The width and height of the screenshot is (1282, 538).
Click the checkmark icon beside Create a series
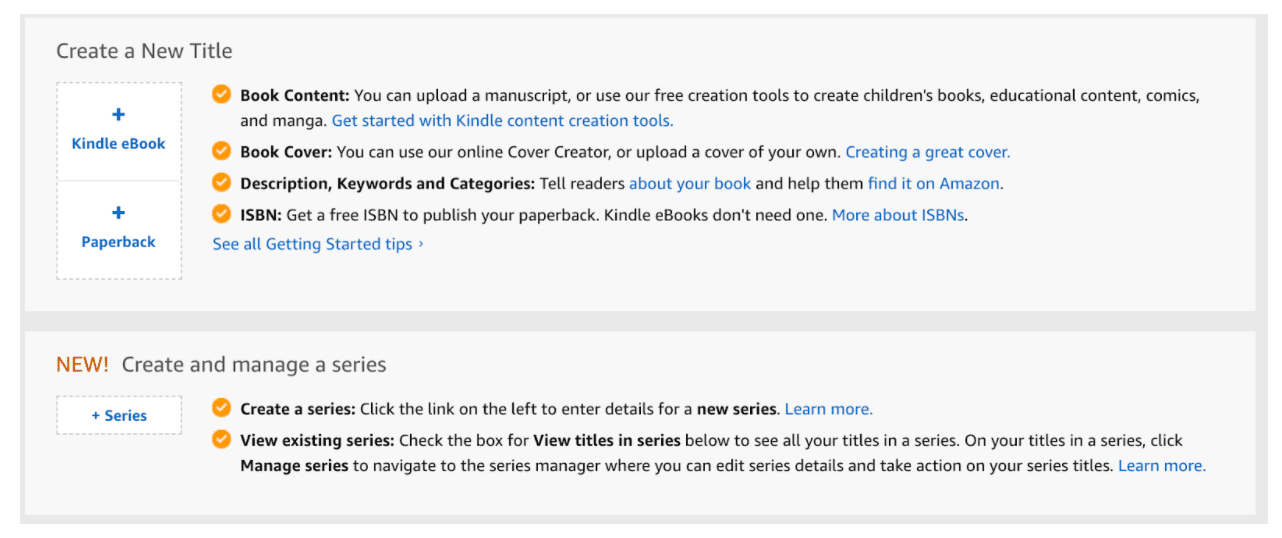click(x=221, y=408)
